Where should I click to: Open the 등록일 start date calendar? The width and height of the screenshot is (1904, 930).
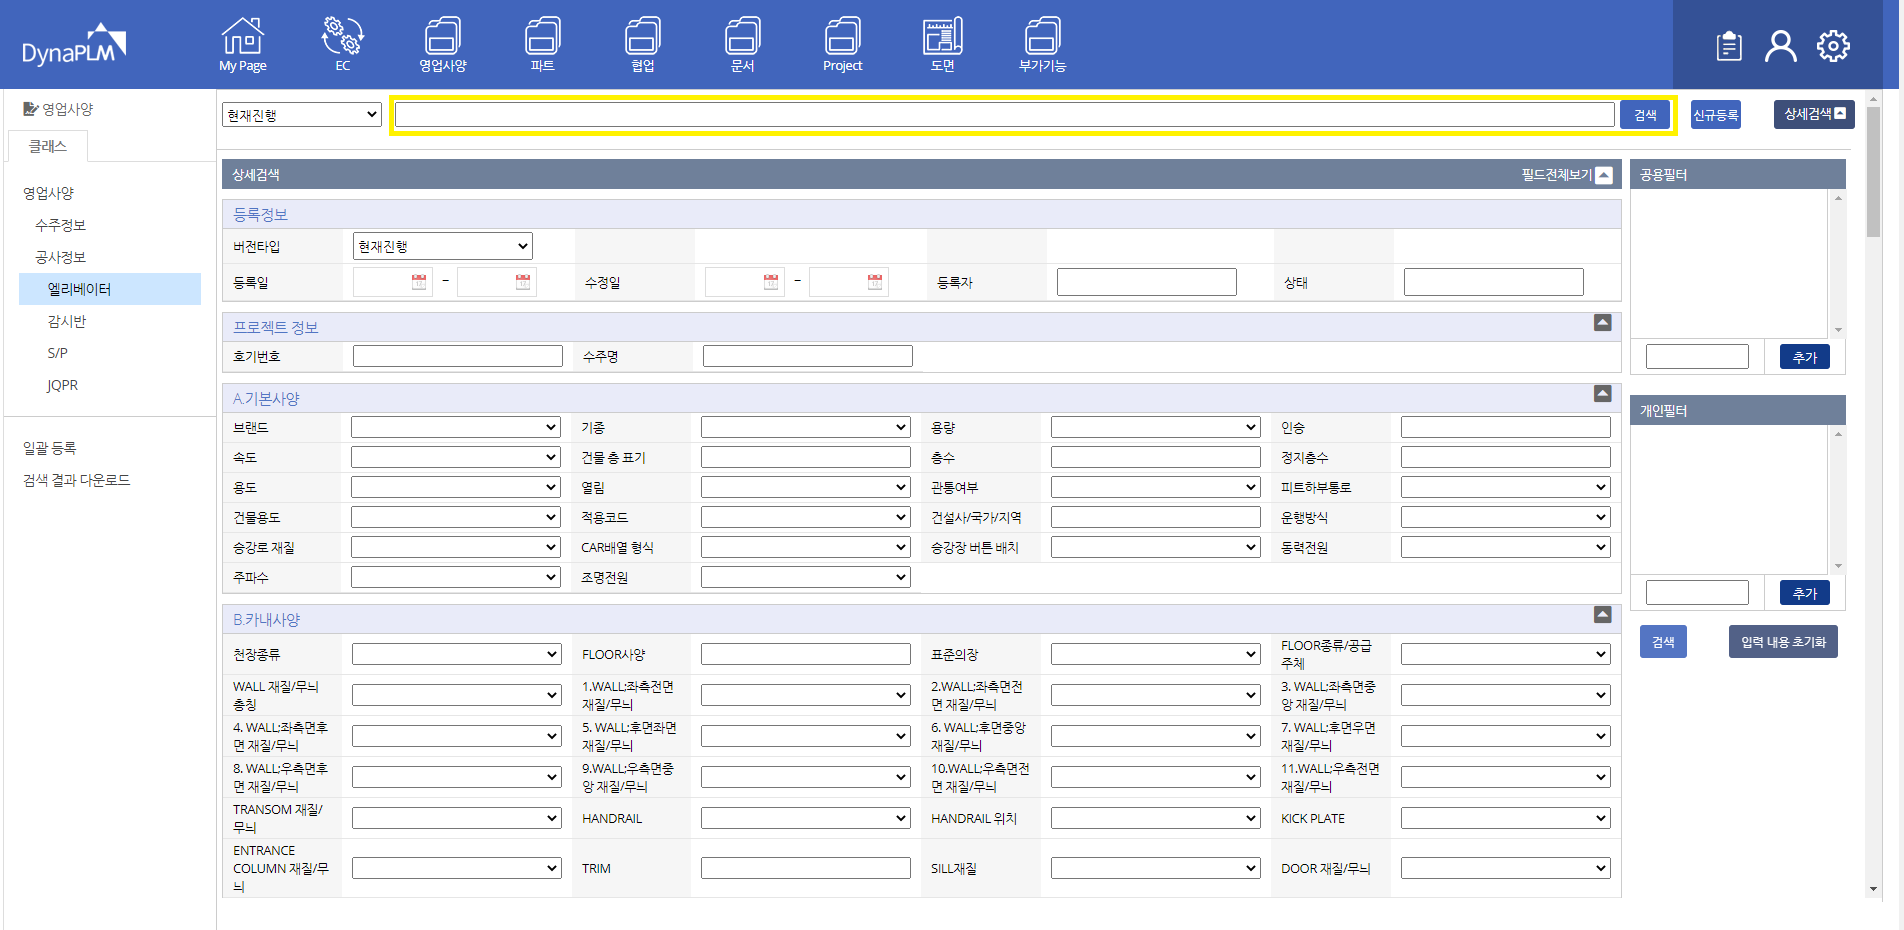[419, 282]
